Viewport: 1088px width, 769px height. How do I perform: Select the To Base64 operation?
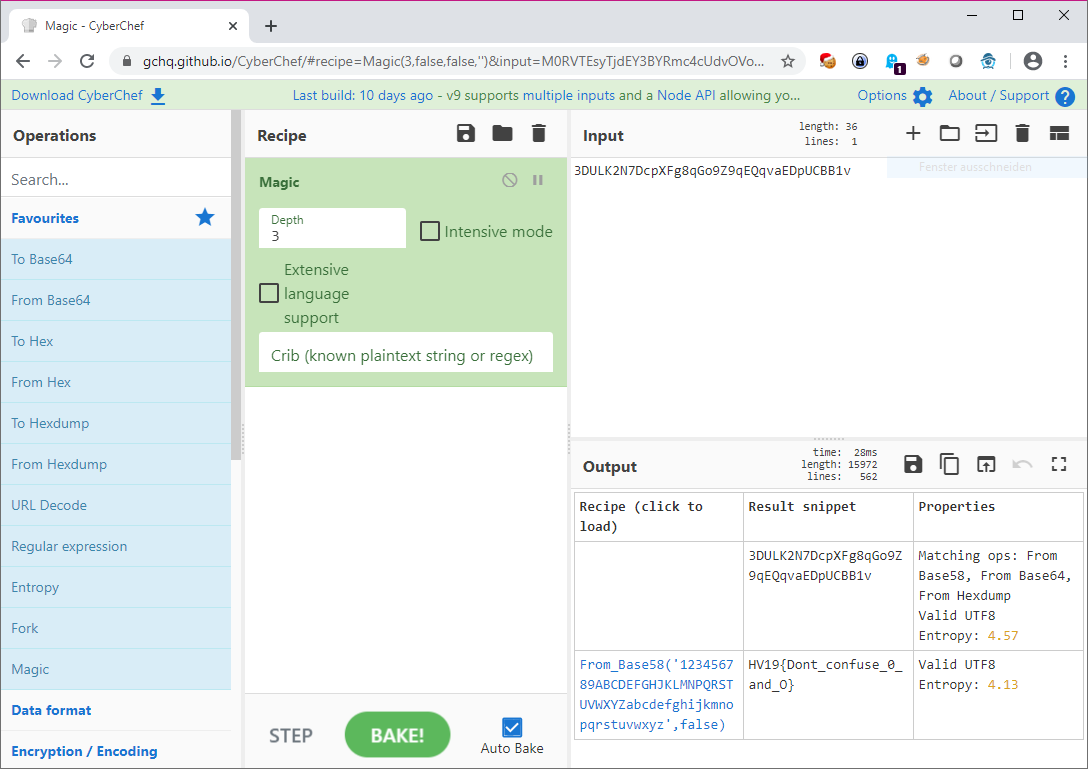coord(116,259)
